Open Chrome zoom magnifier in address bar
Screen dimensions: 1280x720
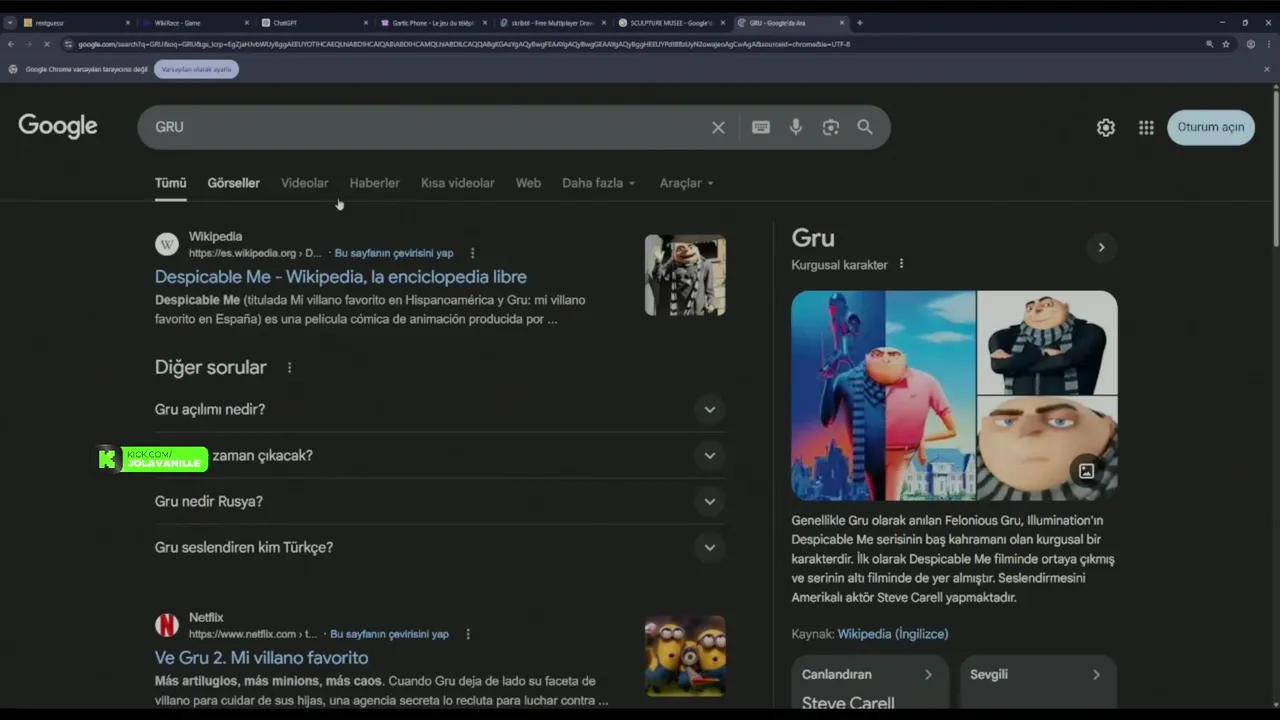tap(1209, 44)
